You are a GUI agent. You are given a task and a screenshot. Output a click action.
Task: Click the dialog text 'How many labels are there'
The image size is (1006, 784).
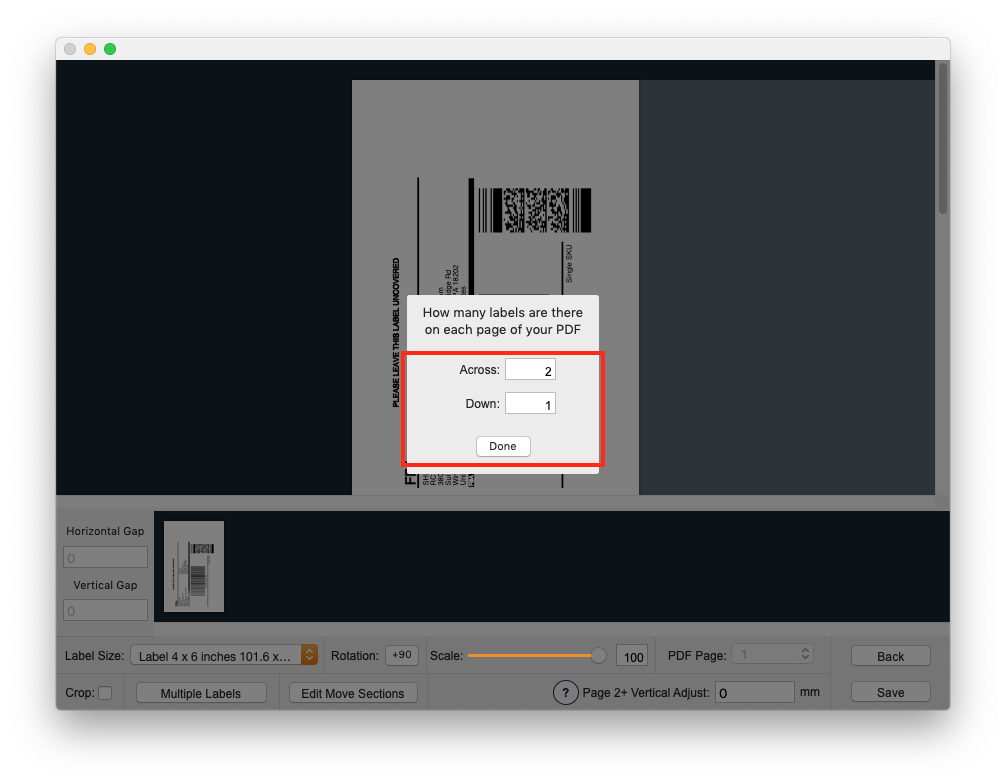503,312
